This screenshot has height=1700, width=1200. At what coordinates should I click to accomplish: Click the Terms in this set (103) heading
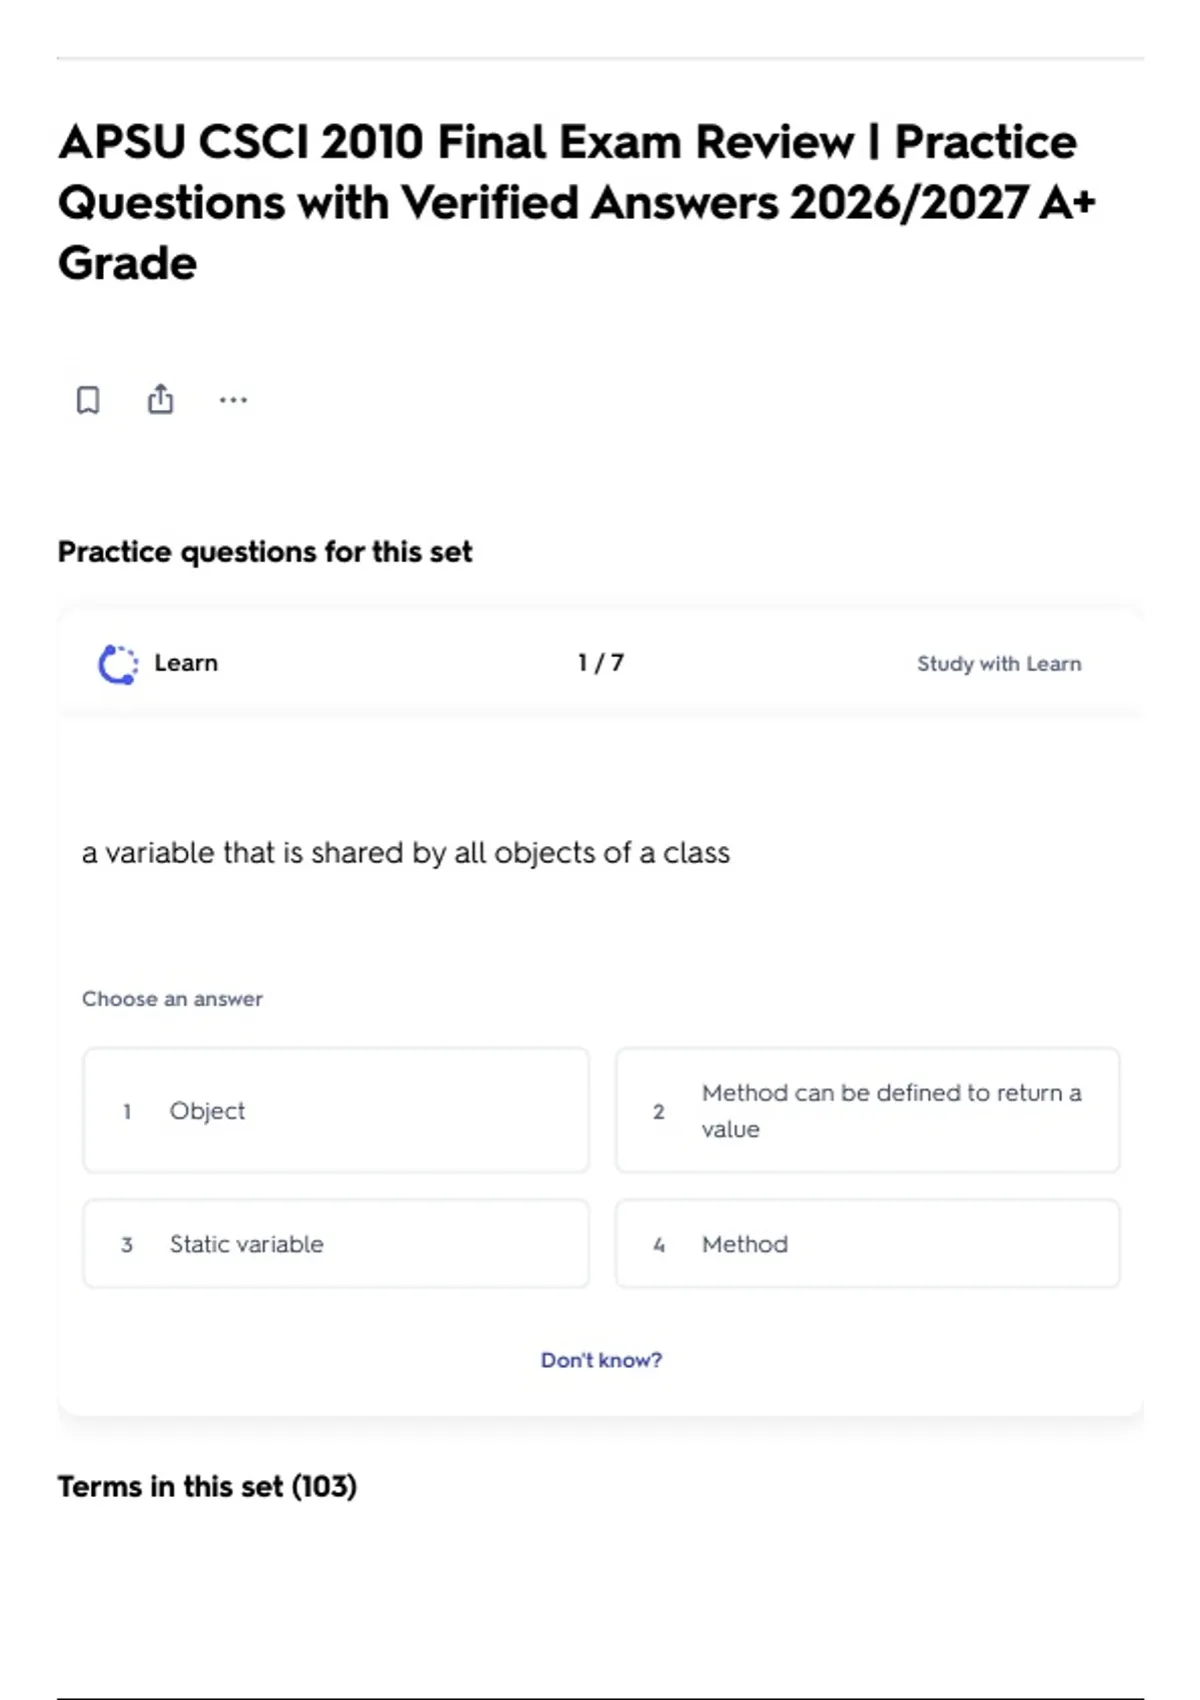207,1487
